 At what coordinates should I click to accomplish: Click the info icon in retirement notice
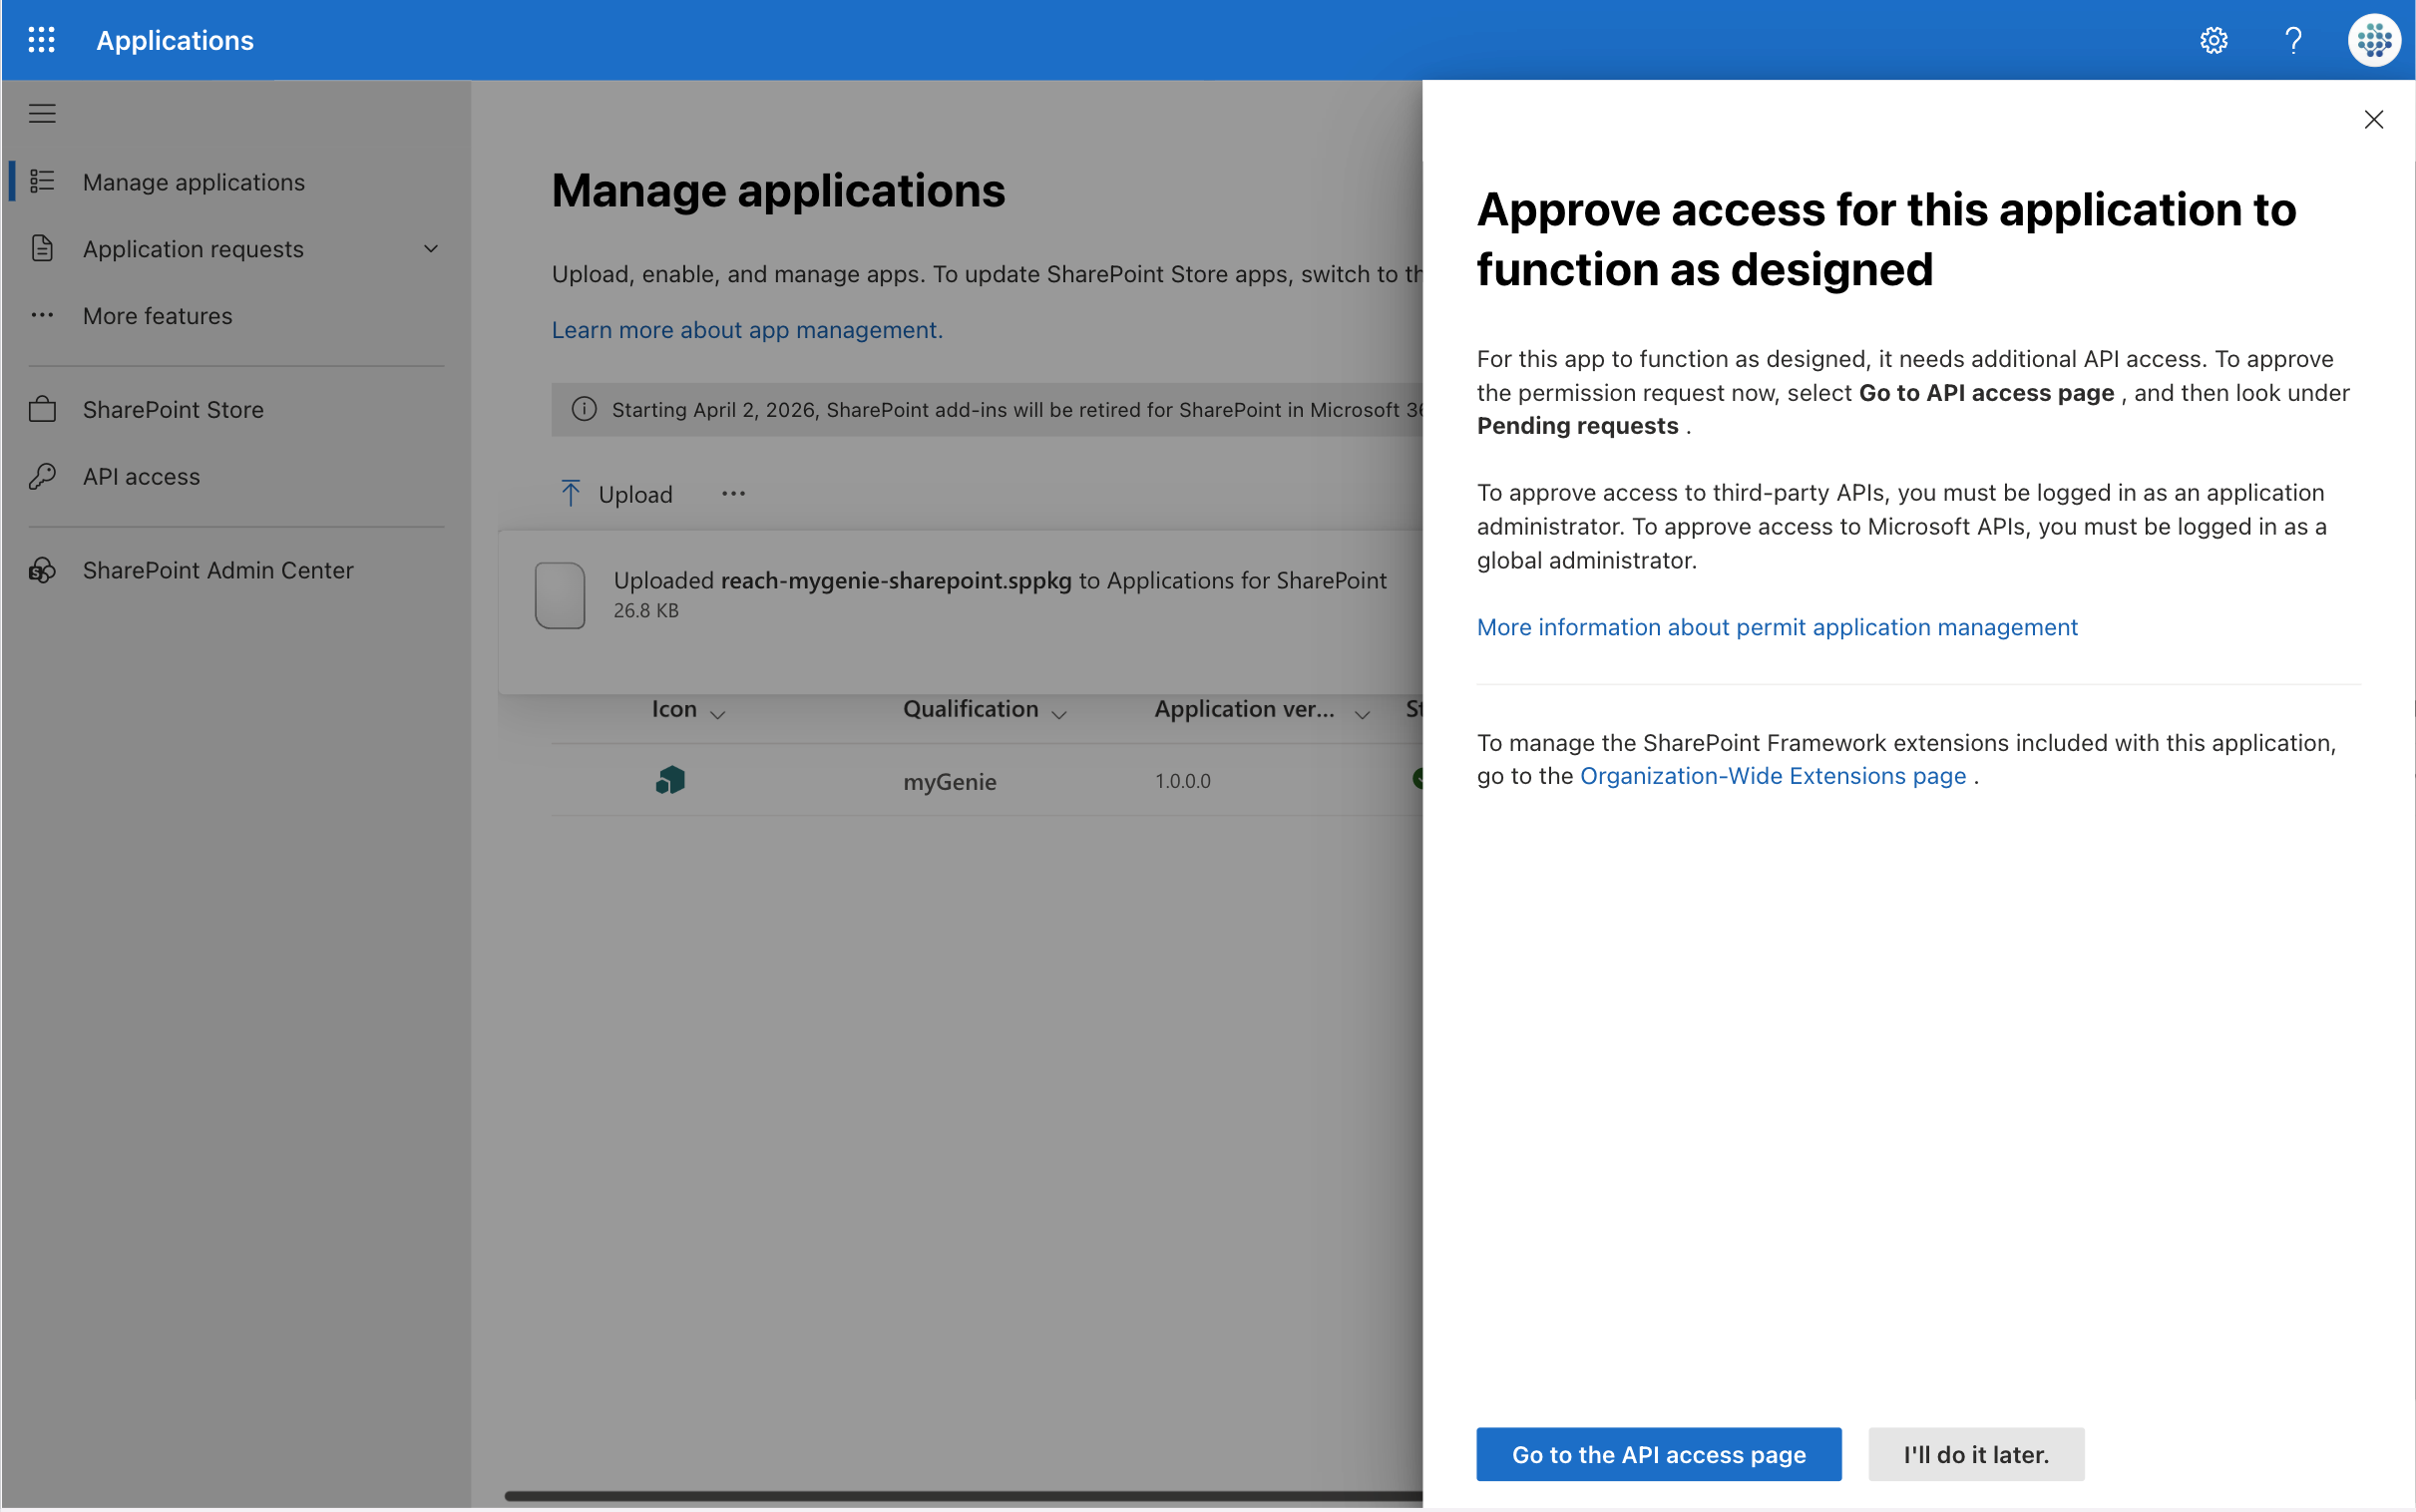[x=584, y=409]
